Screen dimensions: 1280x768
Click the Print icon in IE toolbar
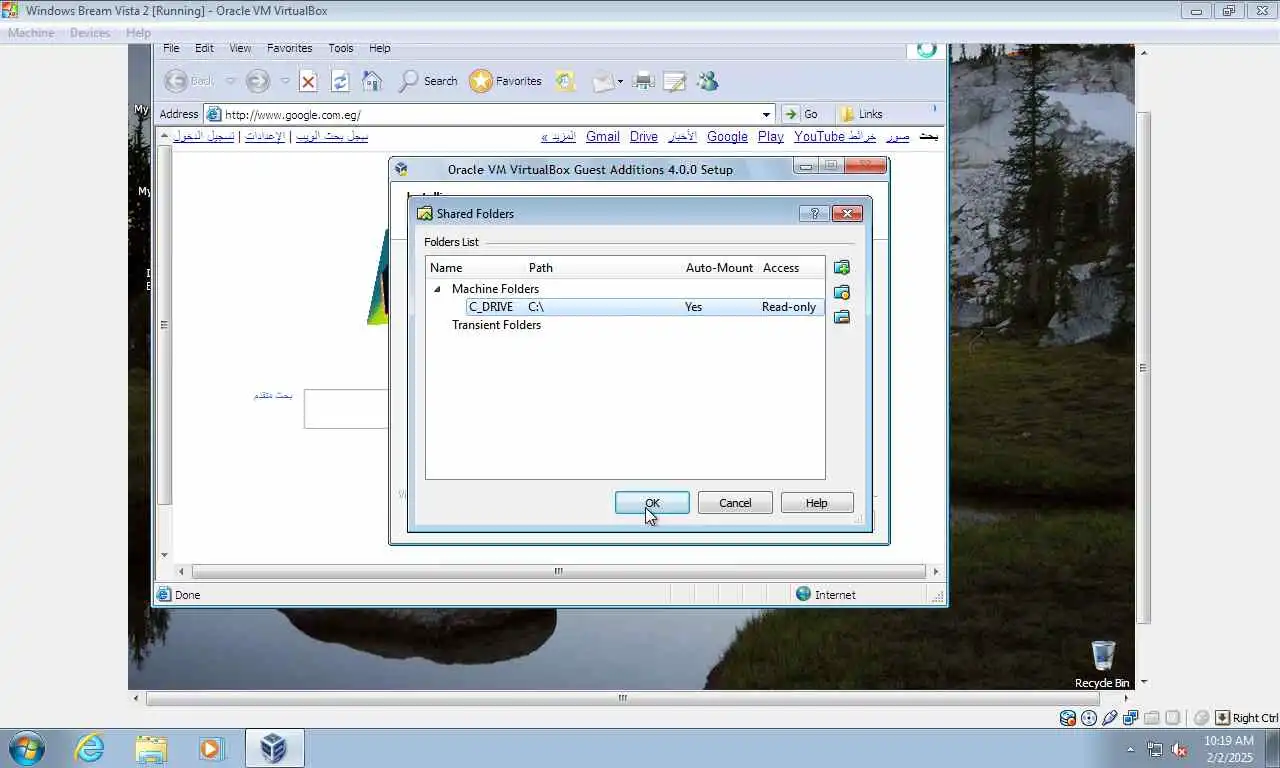pos(644,81)
